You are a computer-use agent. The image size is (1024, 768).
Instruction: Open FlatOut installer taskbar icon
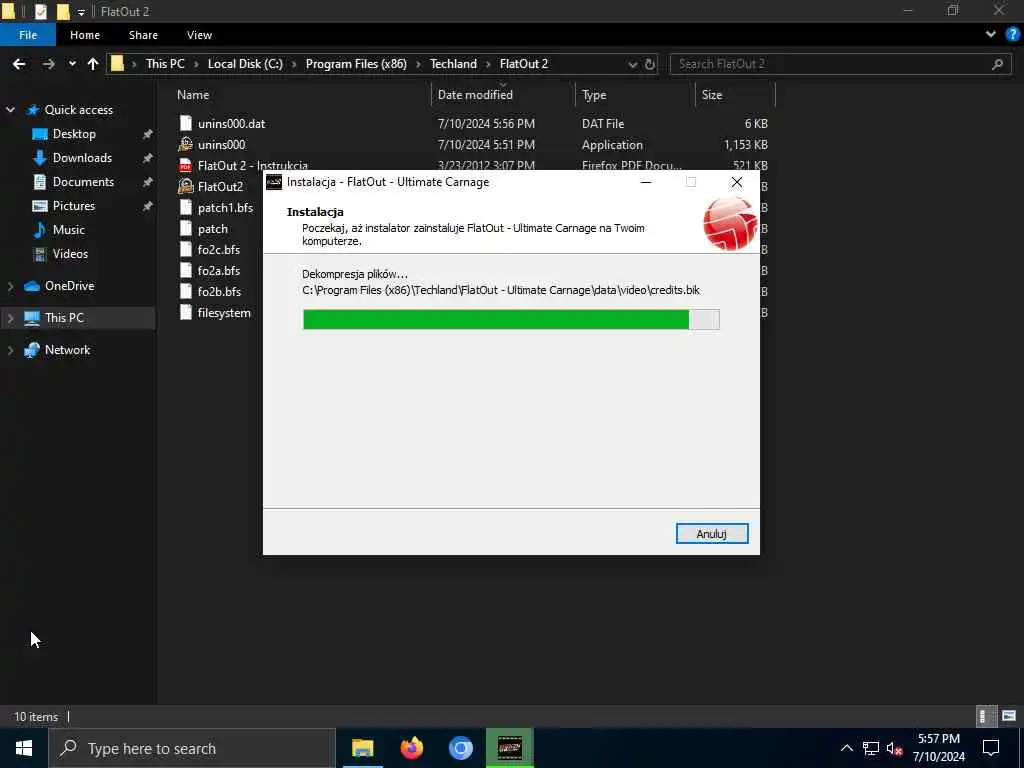(509, 748)
